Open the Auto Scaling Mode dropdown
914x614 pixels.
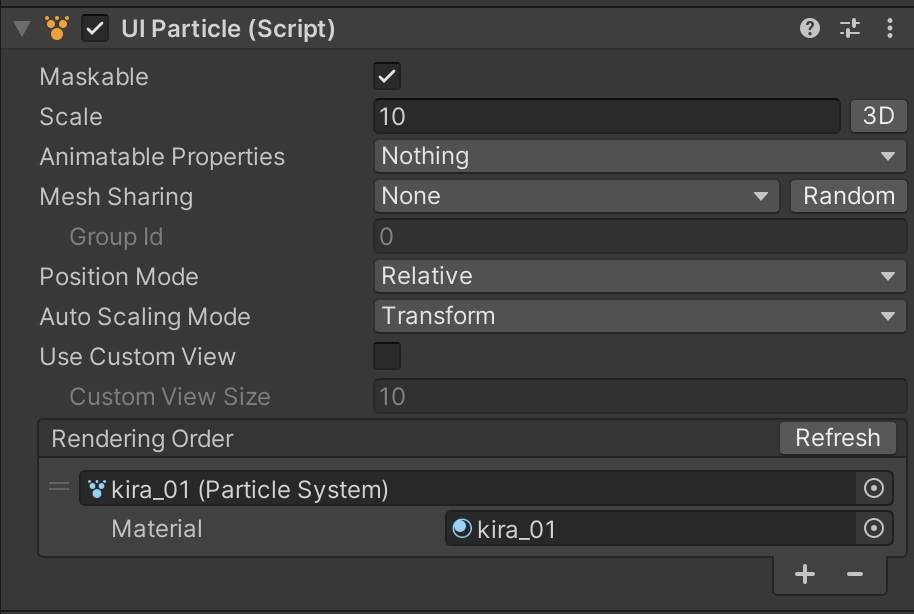pos(640,316)
